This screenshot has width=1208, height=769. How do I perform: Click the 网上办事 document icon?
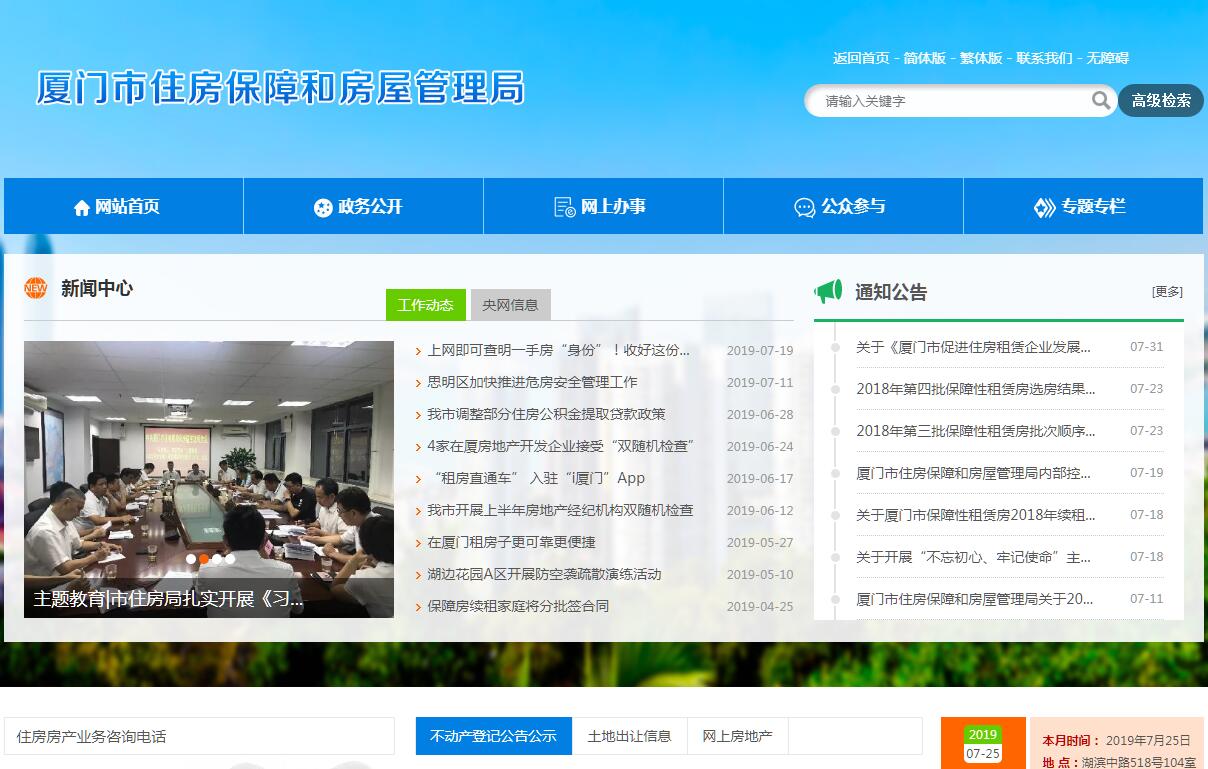pos(565,207)
